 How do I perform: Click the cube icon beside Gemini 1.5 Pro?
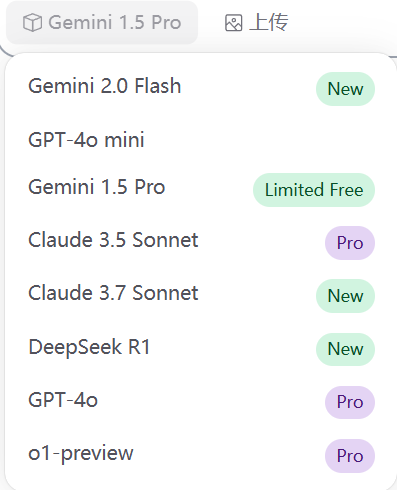point(32,23)
